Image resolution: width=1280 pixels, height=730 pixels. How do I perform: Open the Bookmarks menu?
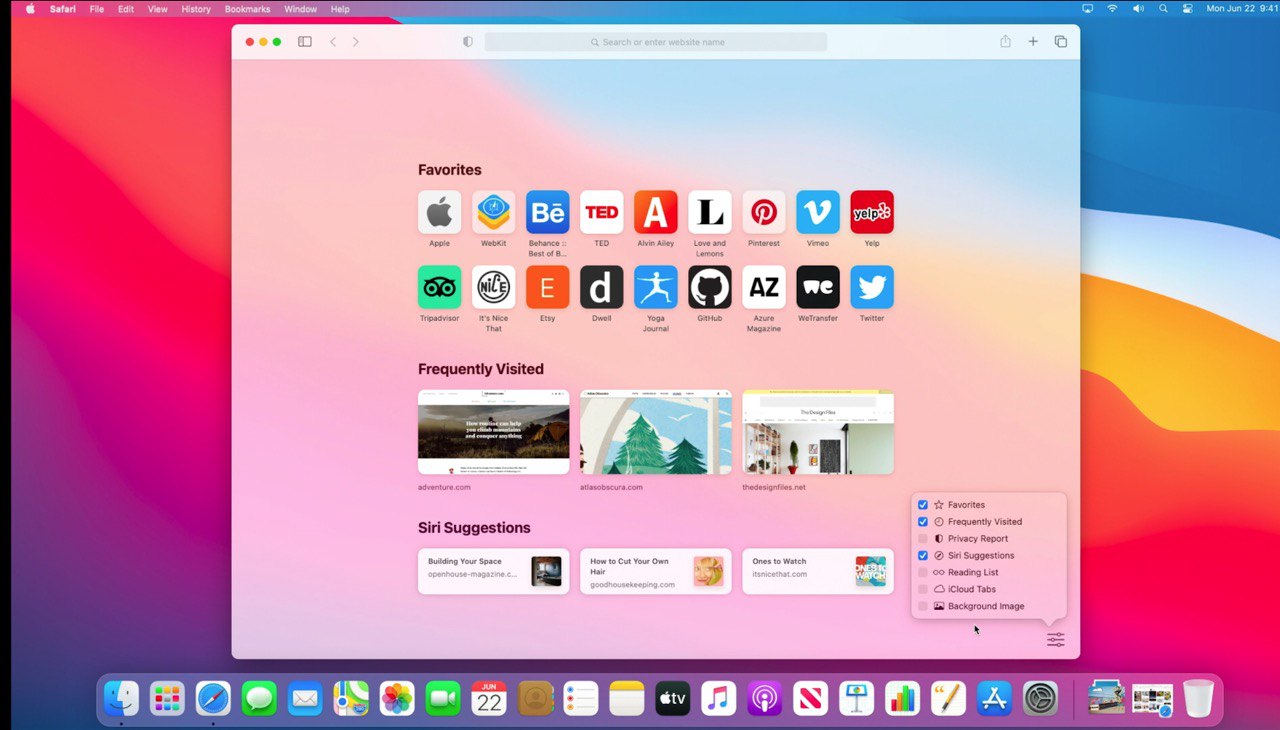click(x=248, y=9)
